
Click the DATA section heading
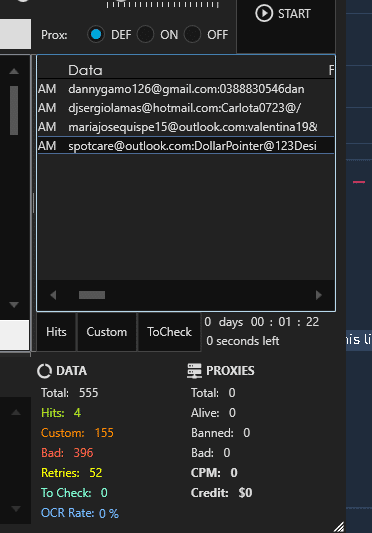coord(71,371)
